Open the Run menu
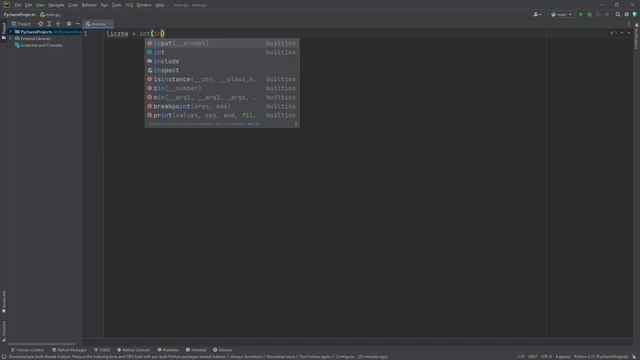Viewport: 640px width, 360px height. click(x=104, y=5)
